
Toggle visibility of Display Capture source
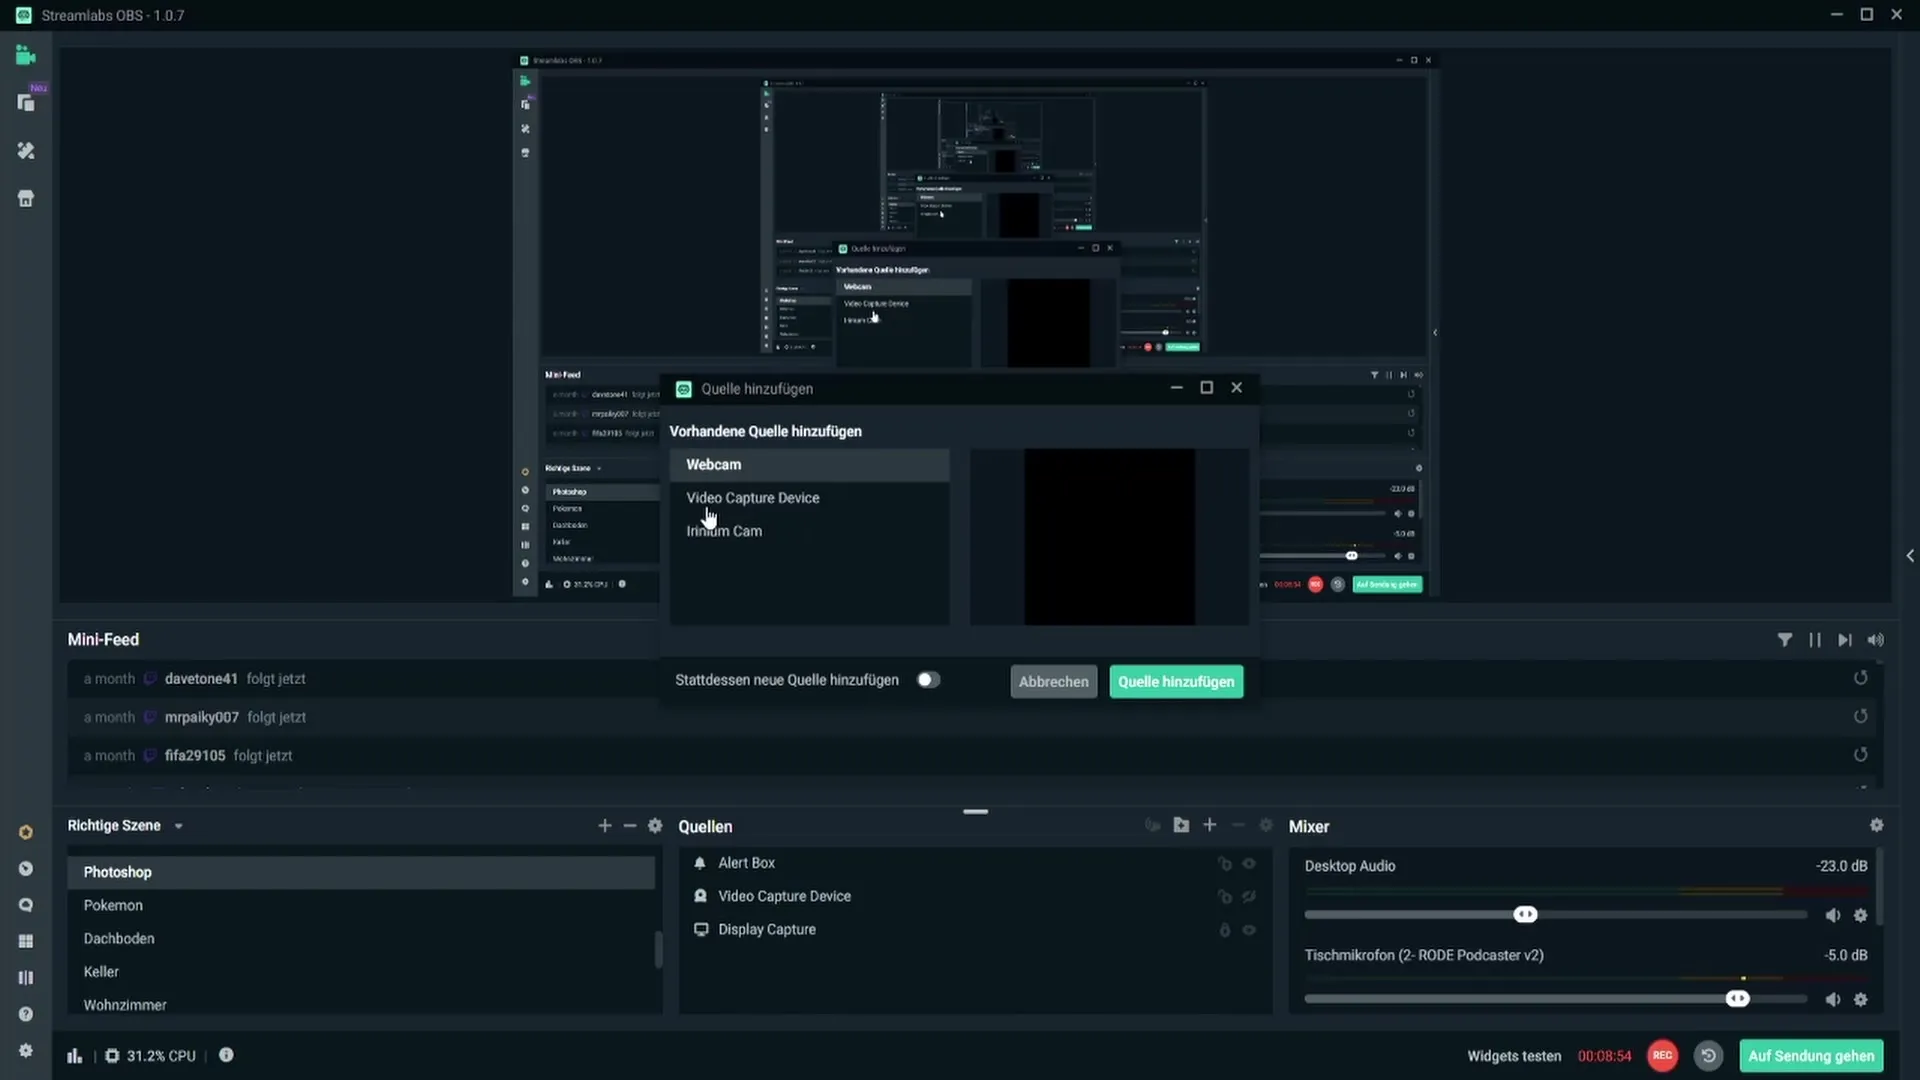(x=1250, y=930)
